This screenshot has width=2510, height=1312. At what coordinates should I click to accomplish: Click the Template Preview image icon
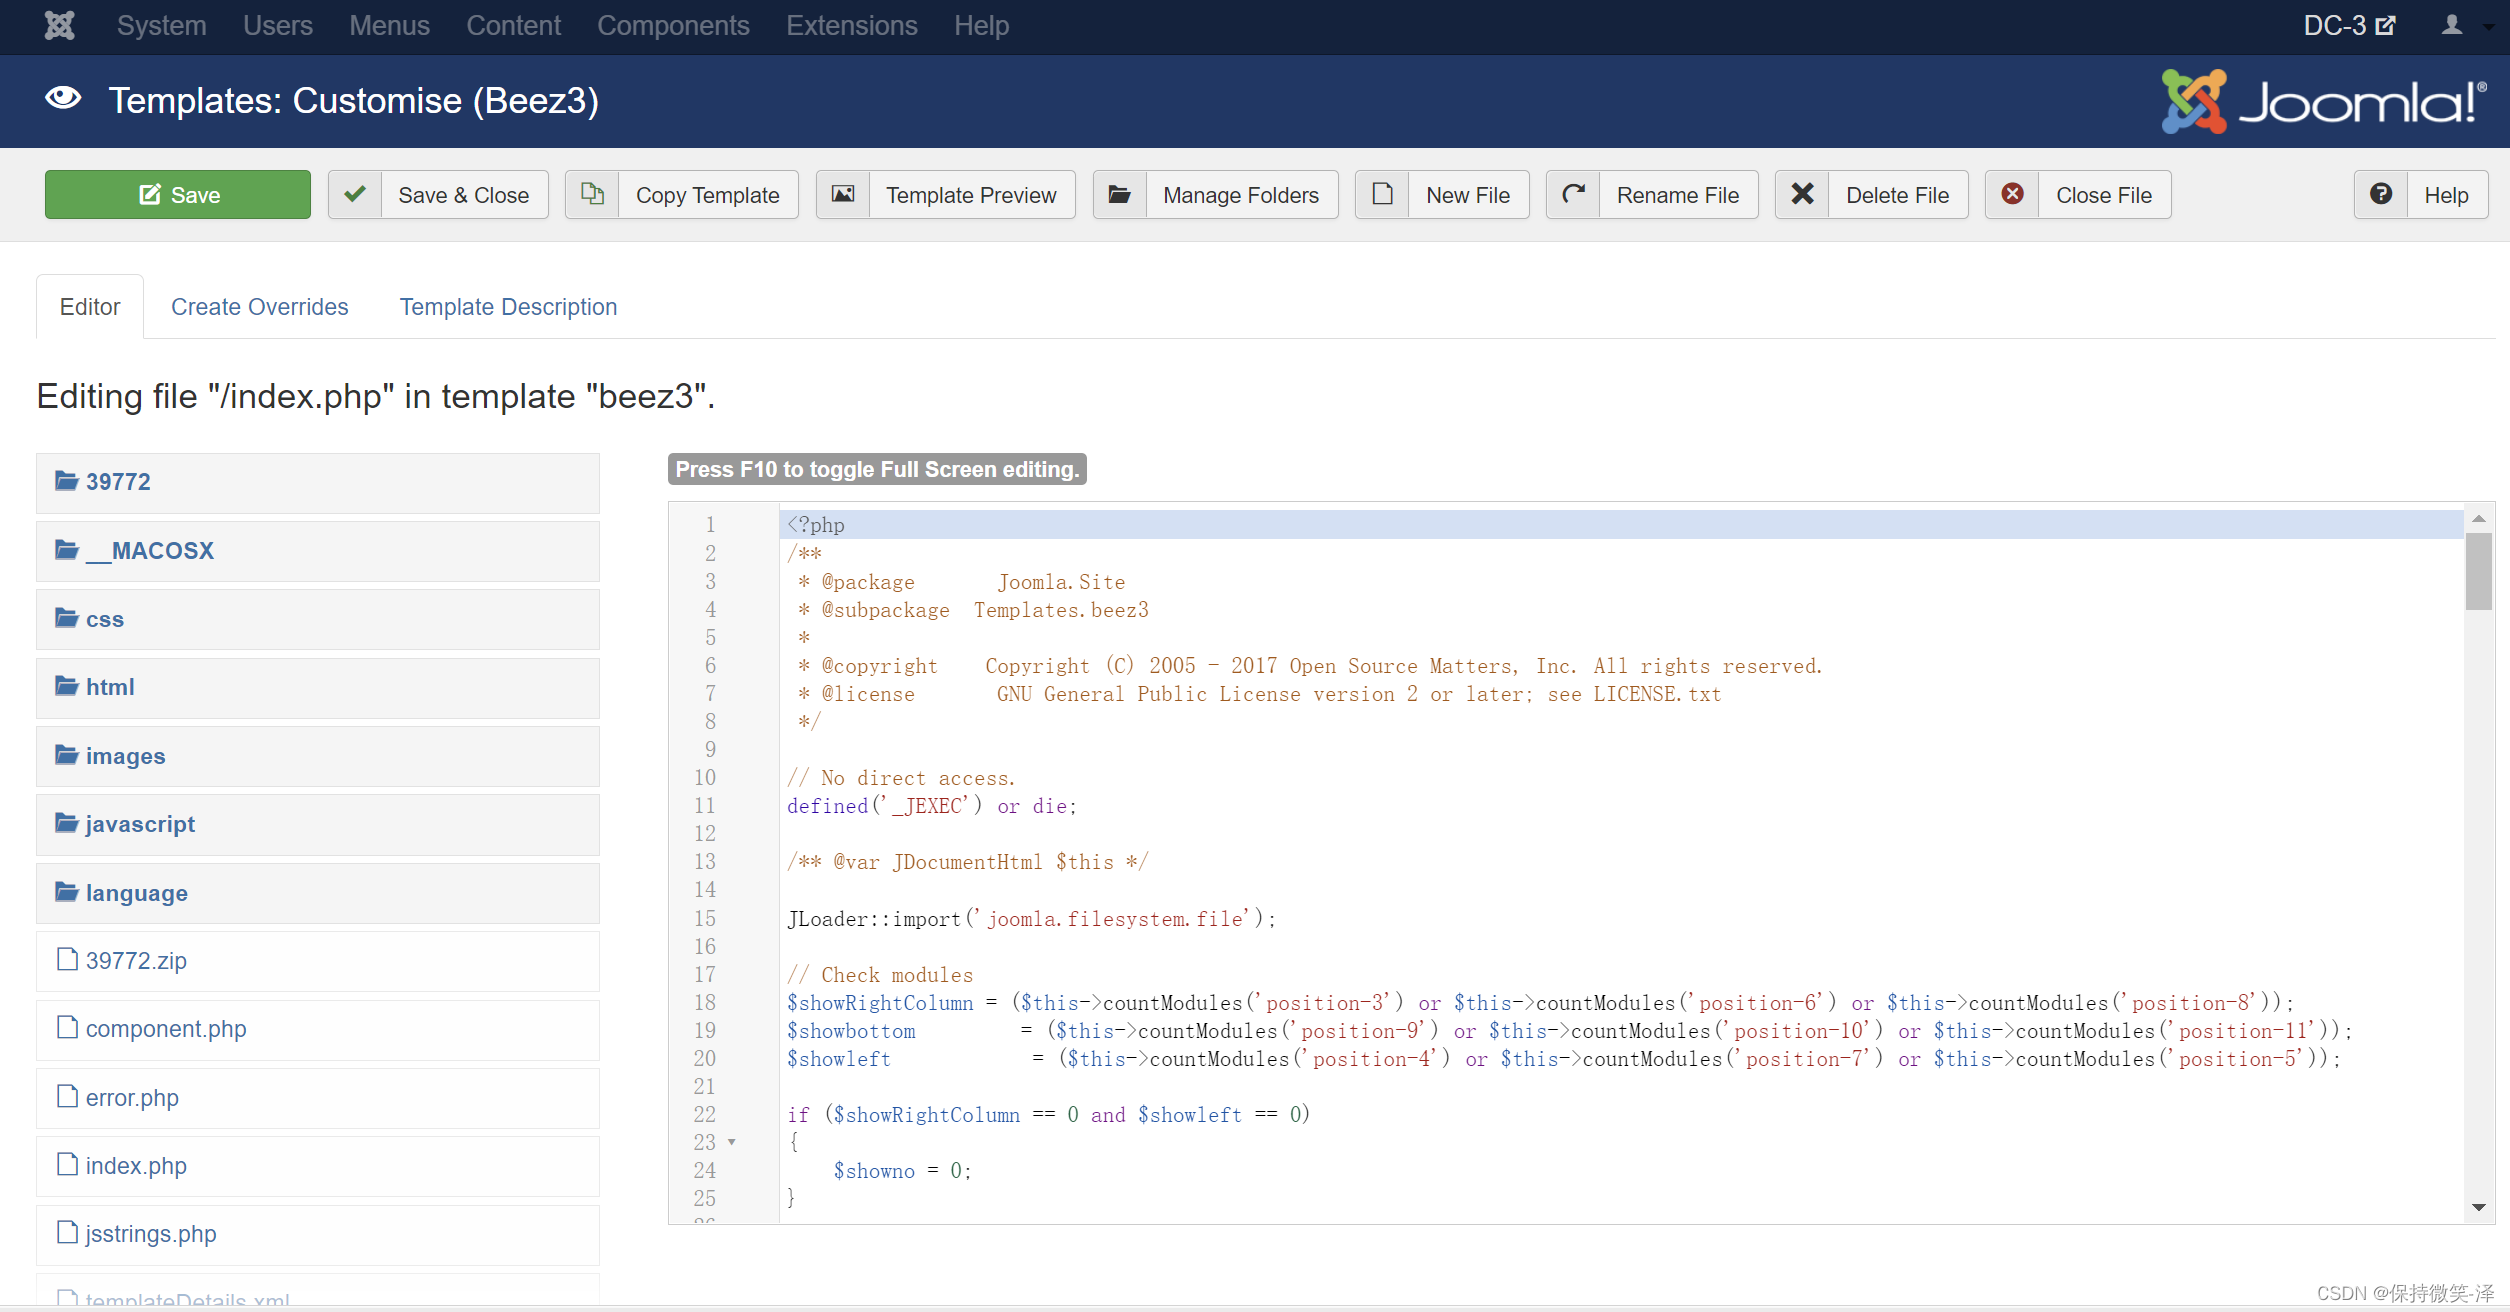point(843,194)
